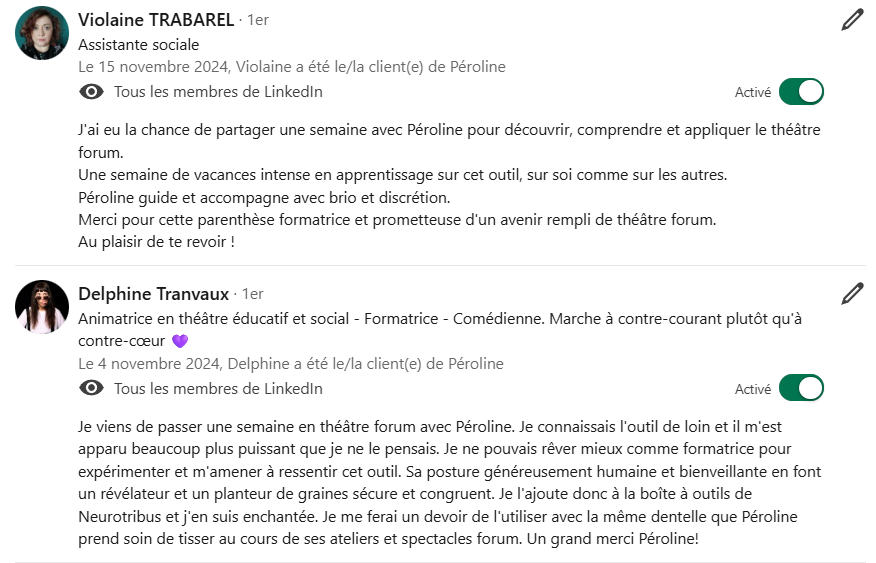The width and height of the screenshot is (876, 563).
Task: Change visibility 'Tous les membres de LinkedIn' for Delphine
Action: coord(218,388)
